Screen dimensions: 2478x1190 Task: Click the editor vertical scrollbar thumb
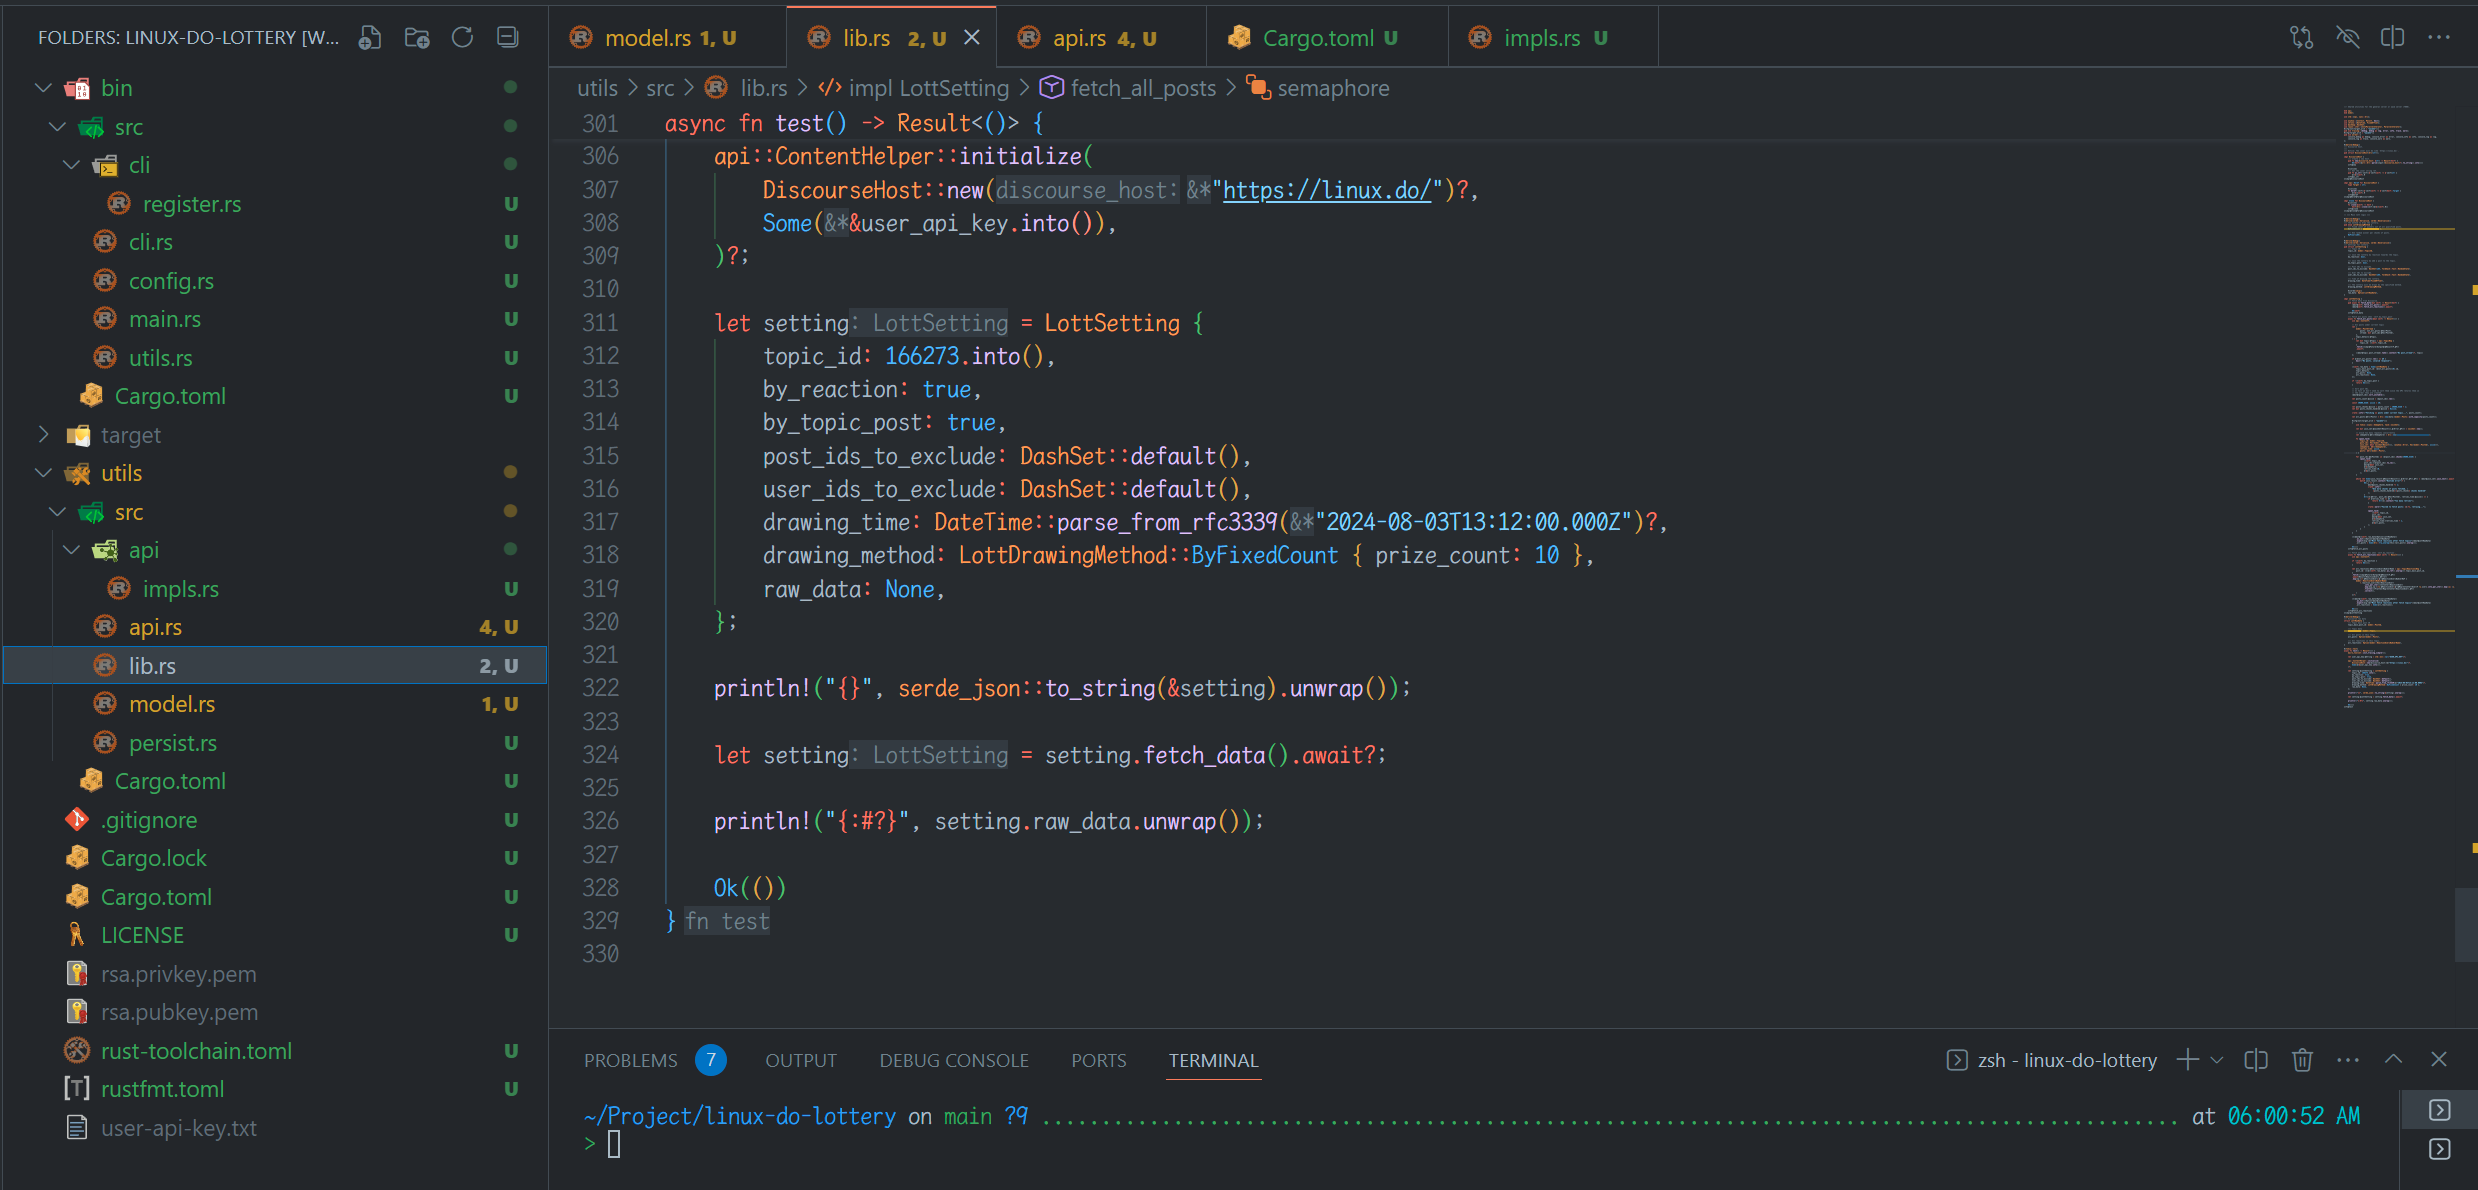[2466, 925]
